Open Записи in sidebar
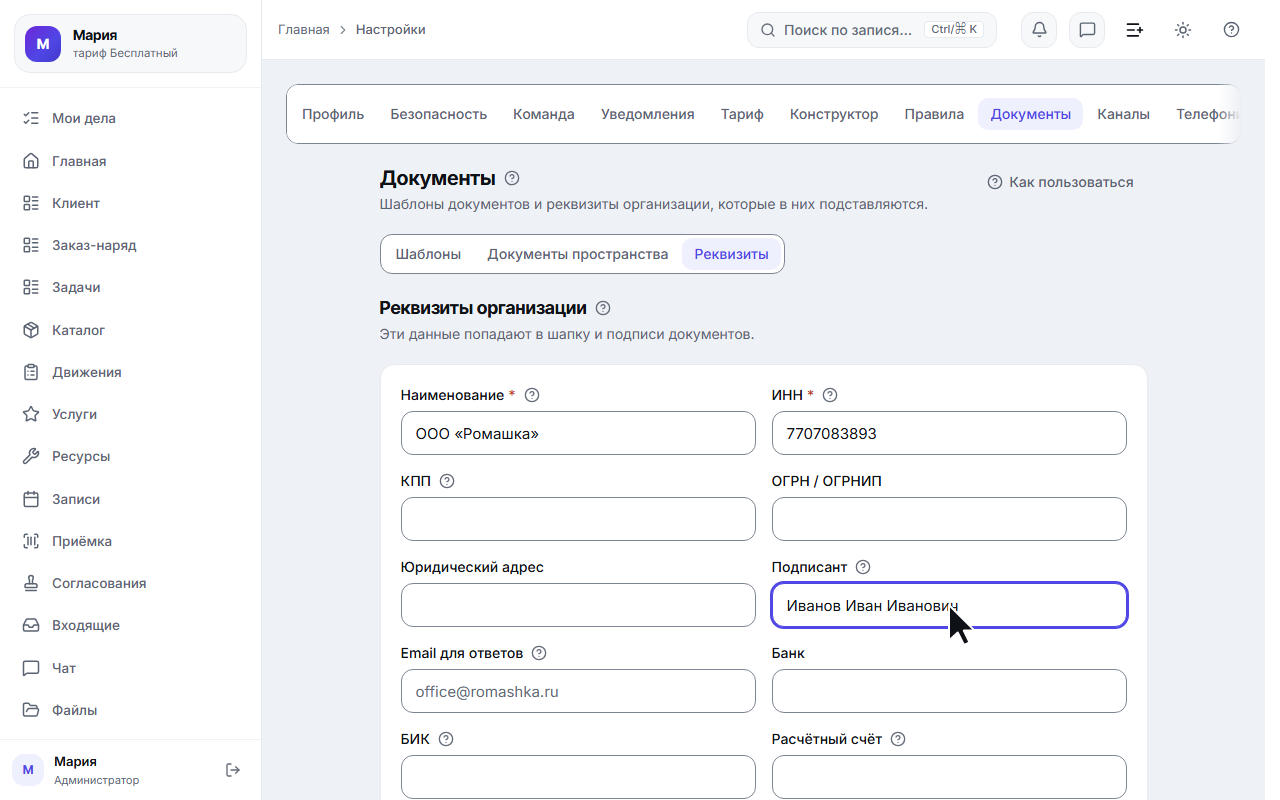The image size is (1280, 800). click(130, 499)
